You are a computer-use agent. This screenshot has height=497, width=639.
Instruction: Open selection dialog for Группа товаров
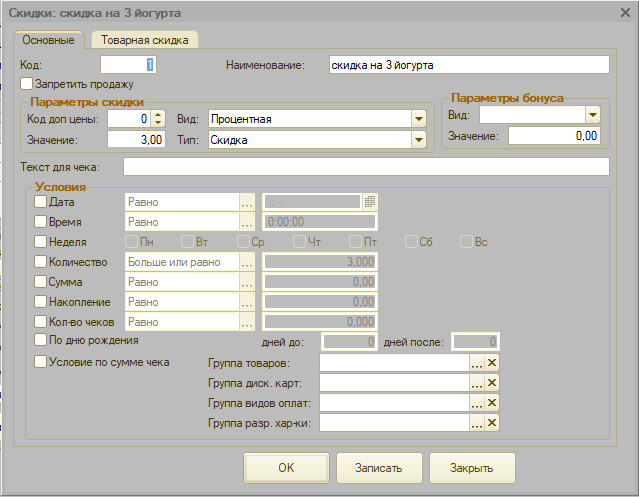point(477,364)
